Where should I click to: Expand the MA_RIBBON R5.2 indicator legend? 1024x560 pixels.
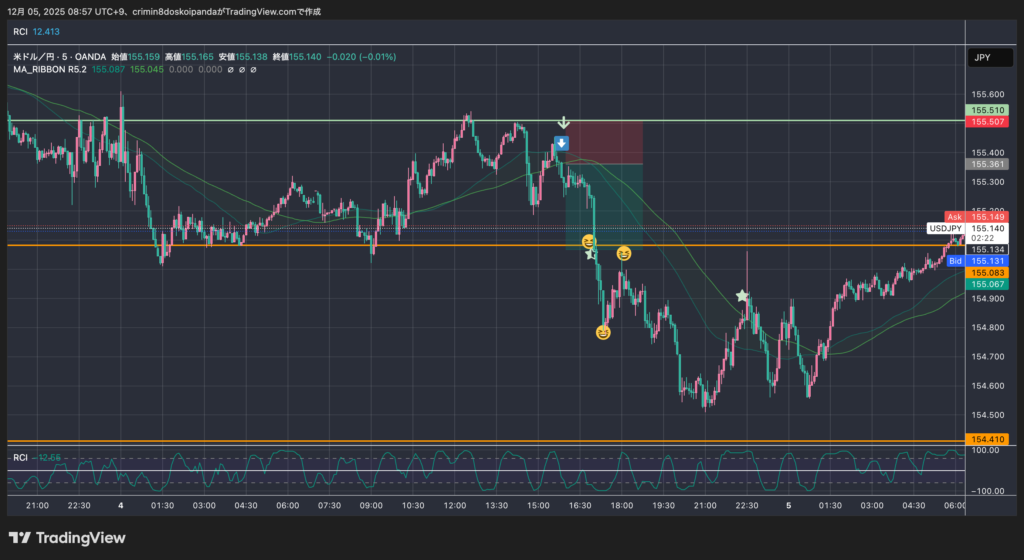(x=50, y=70)
